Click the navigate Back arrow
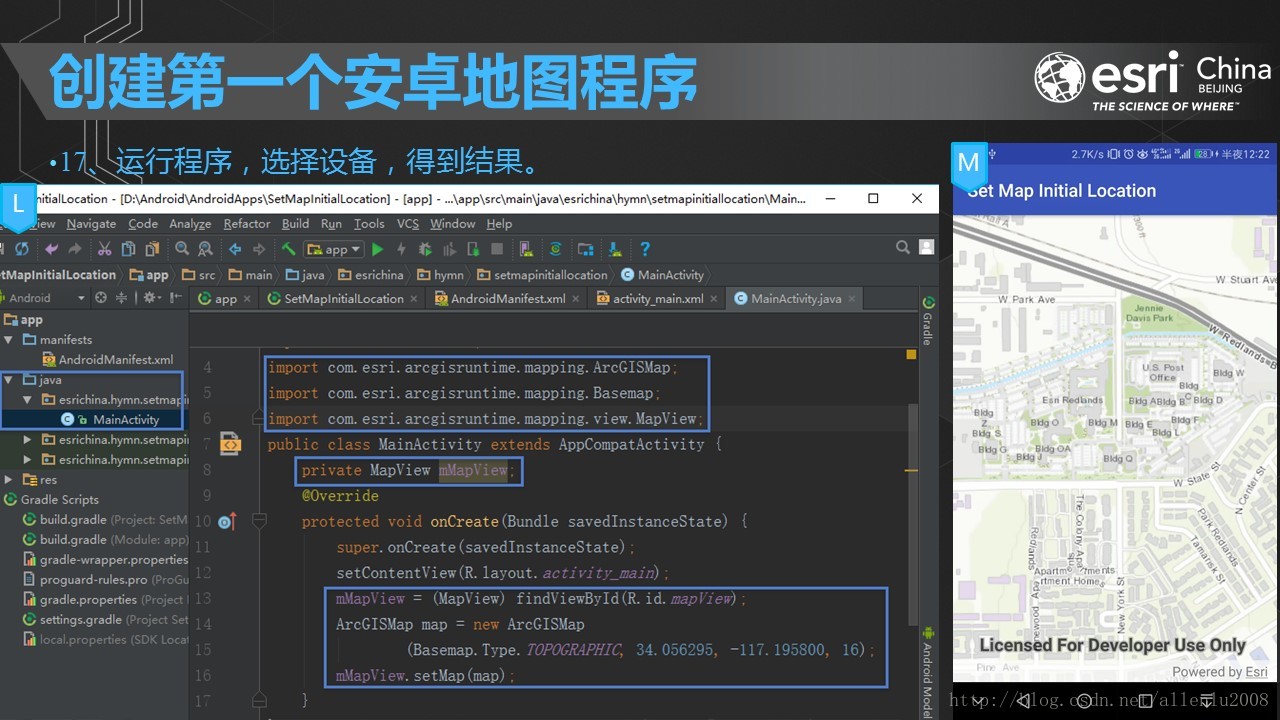Viewport: 1280px width, 720px height. click(235, 249)
